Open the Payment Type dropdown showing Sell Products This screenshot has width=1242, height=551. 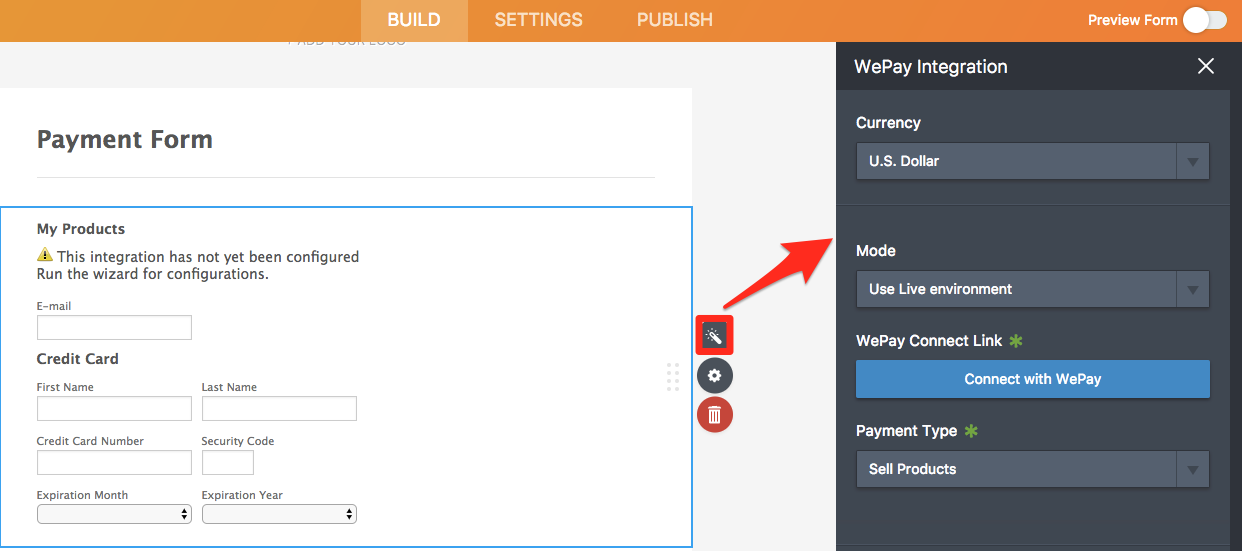[x=1033, y=469]
